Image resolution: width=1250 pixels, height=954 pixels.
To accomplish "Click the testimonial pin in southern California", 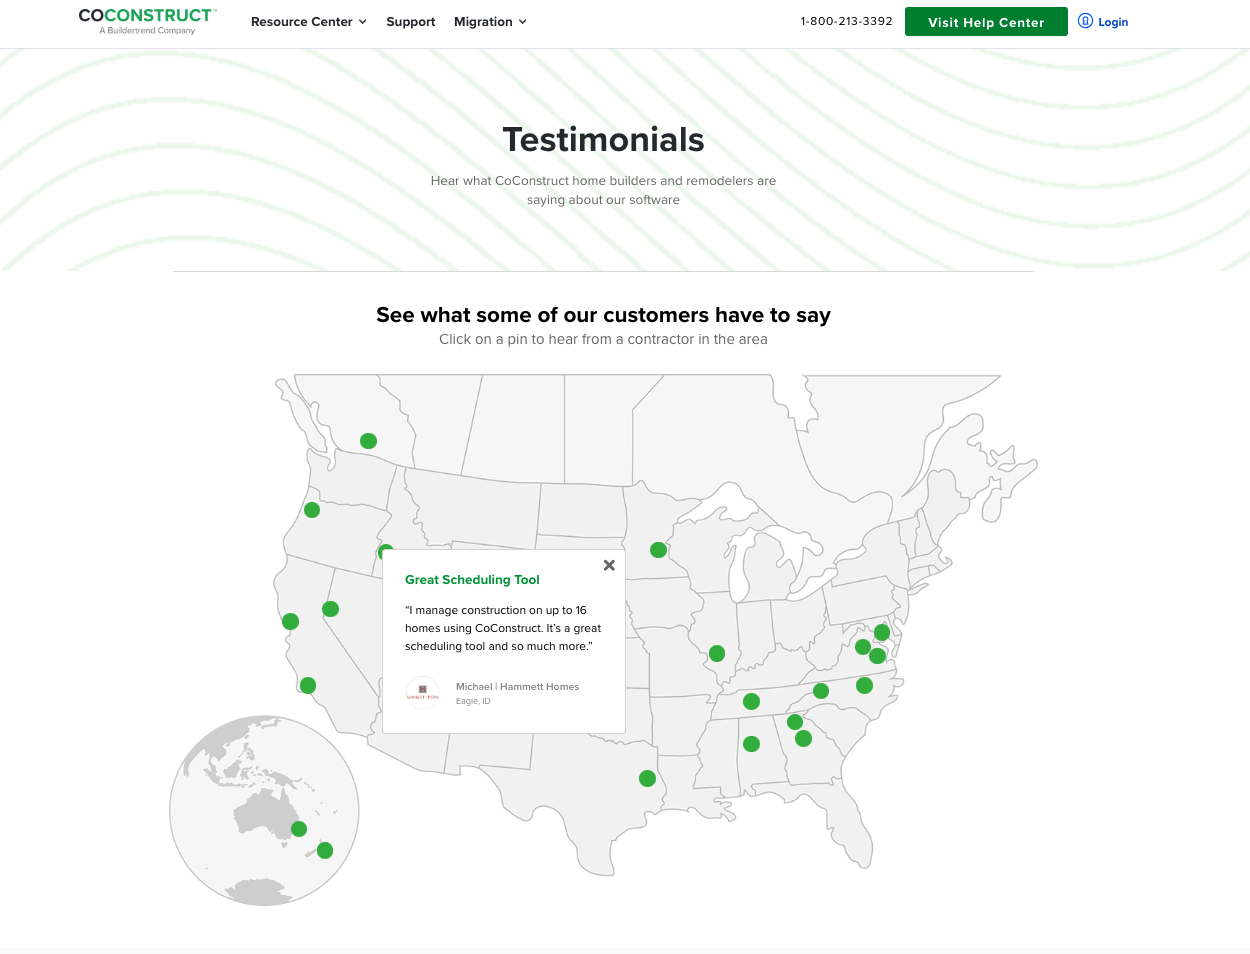I will point(307,685).
